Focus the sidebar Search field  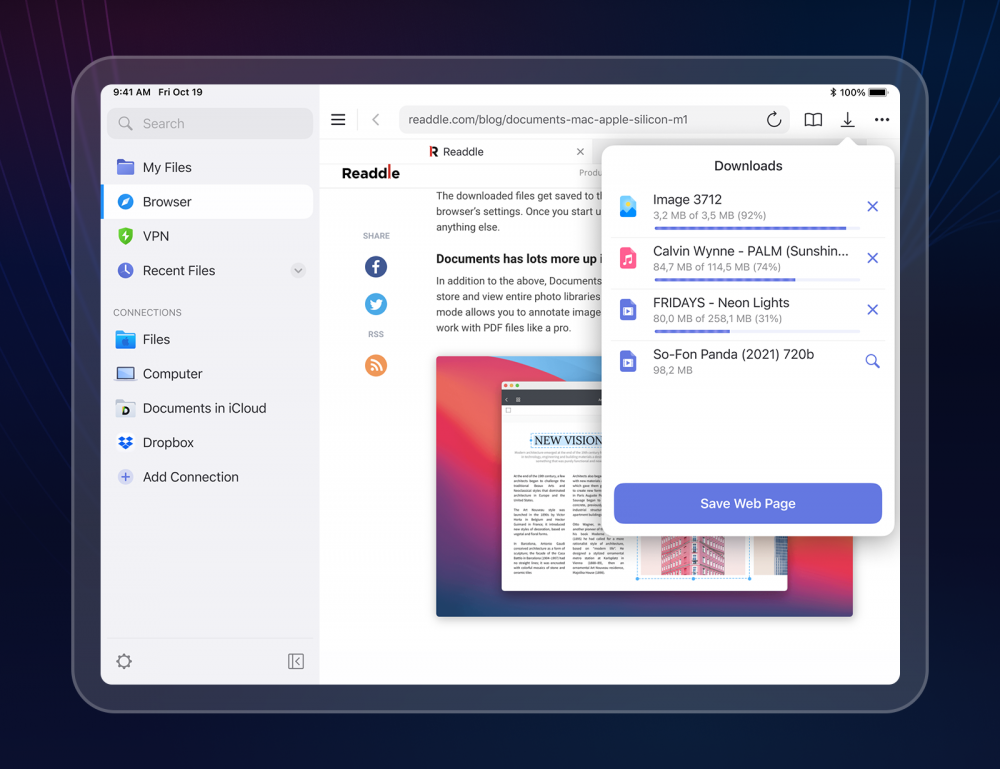pos(210,124)
